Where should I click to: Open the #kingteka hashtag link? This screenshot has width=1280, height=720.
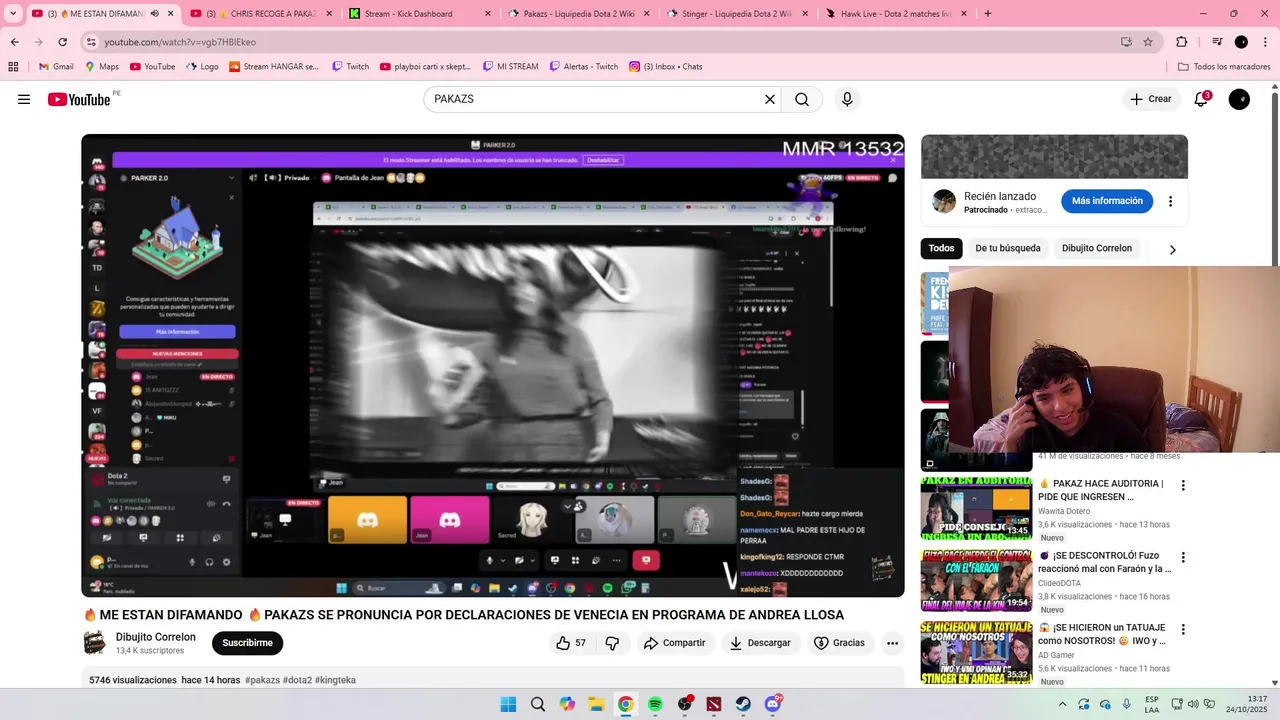[335, 680]
